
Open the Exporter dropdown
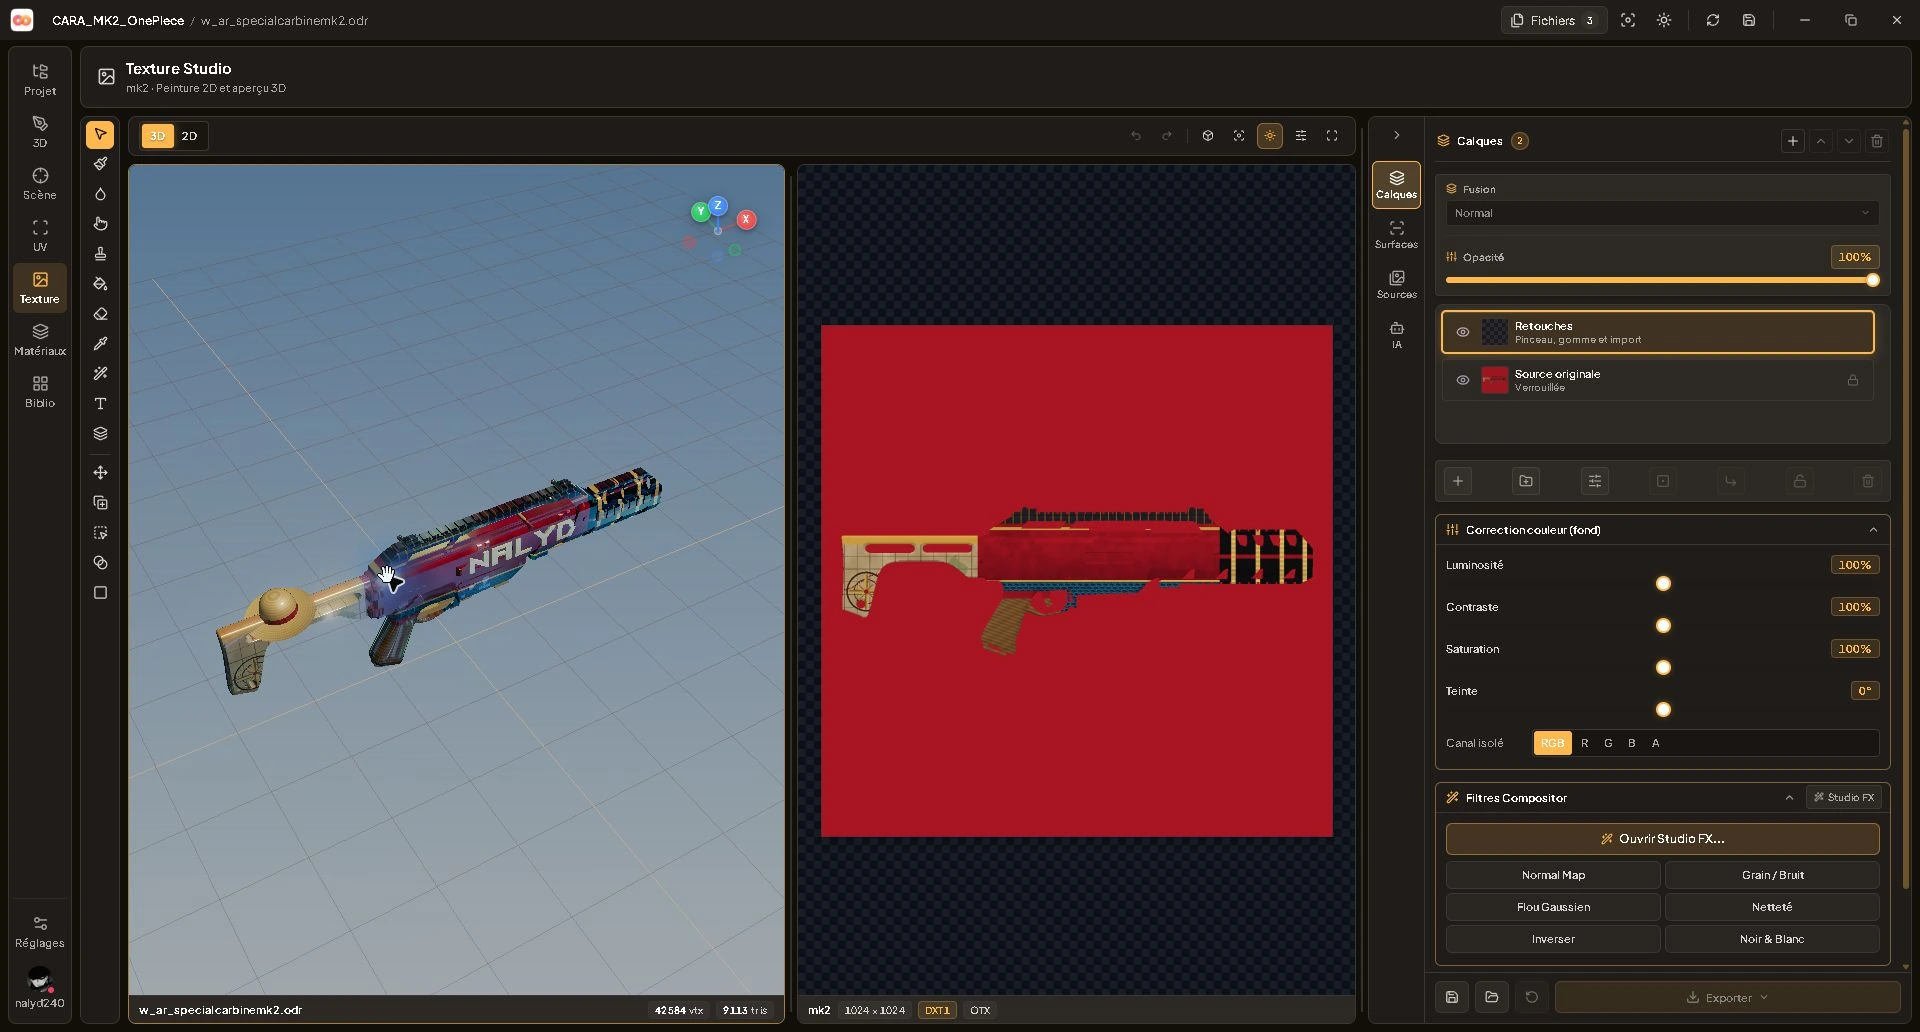(x=1727, y=997)
